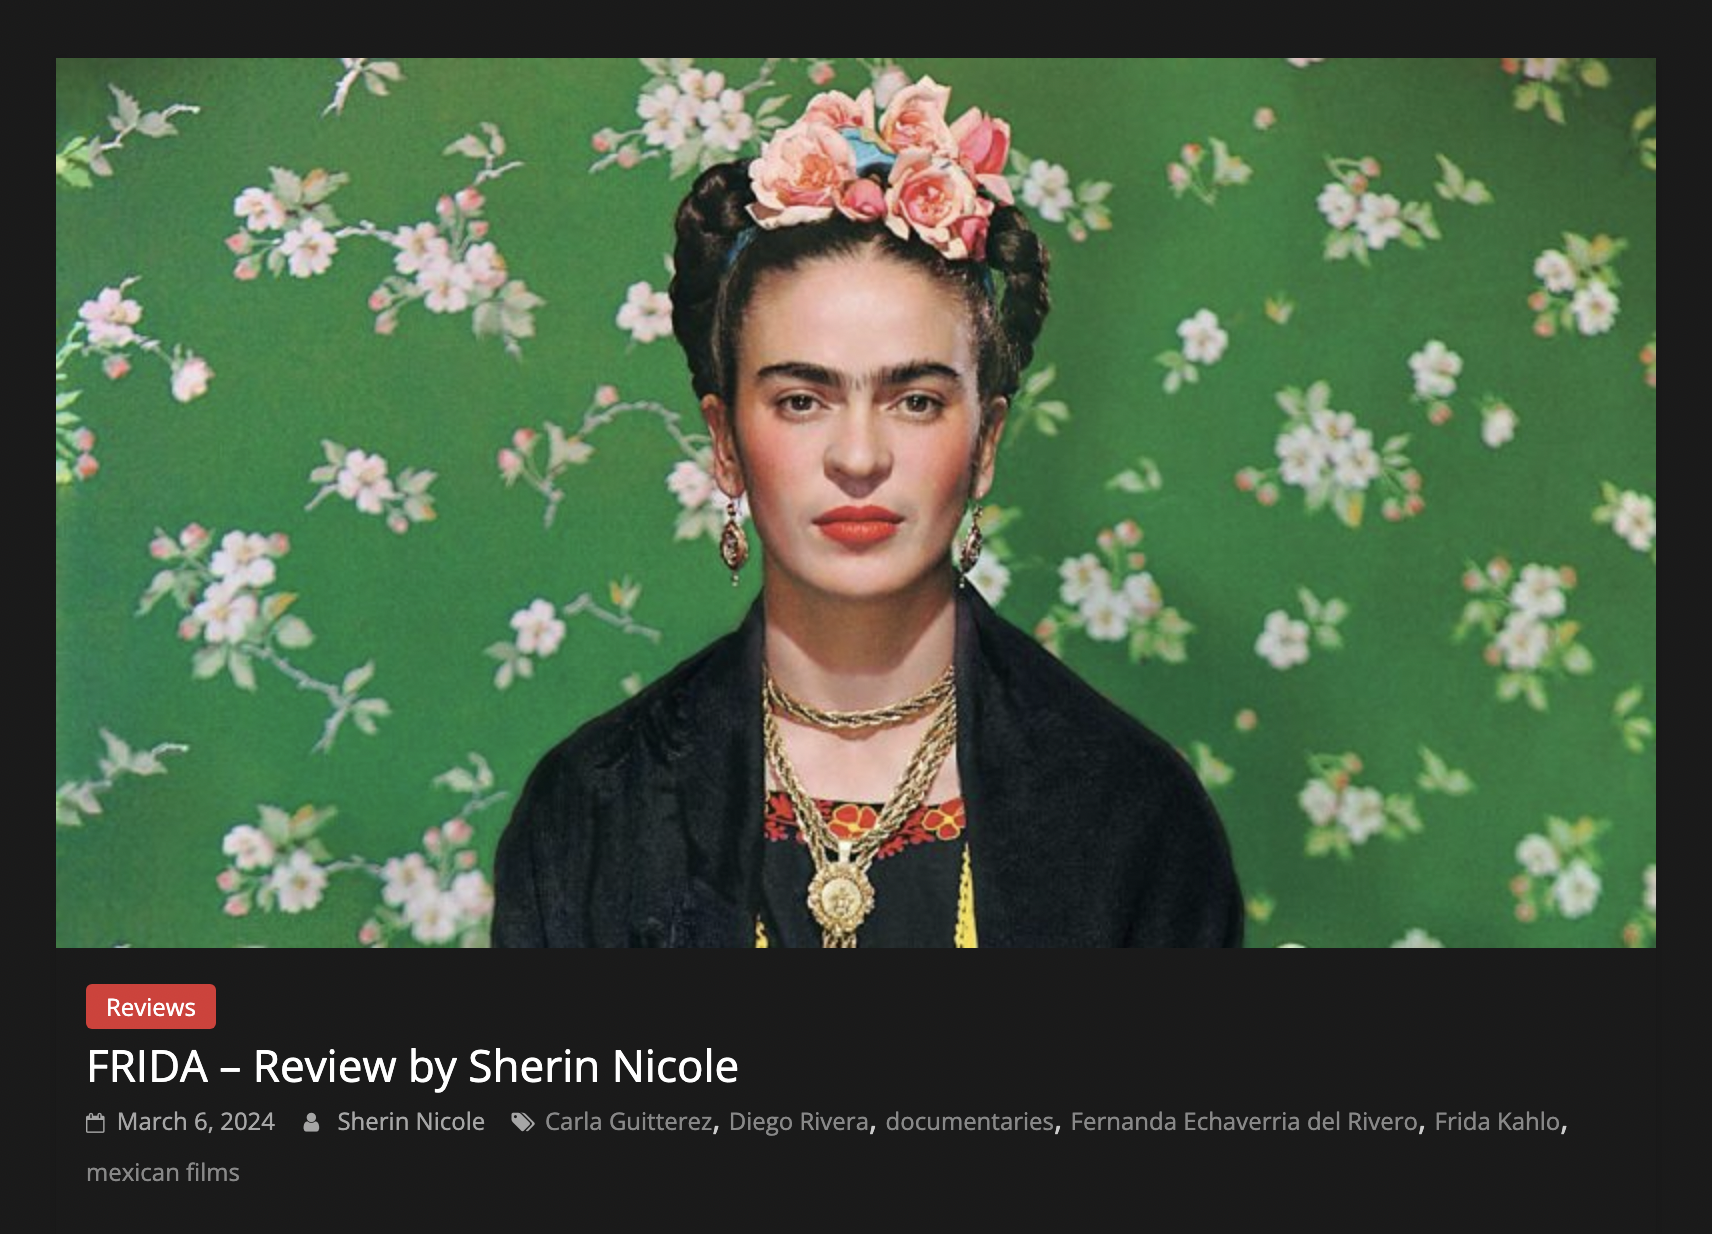Click the calendar icon beside the date
This screenshot has width=1712, height=1234.
point(95,1123)
